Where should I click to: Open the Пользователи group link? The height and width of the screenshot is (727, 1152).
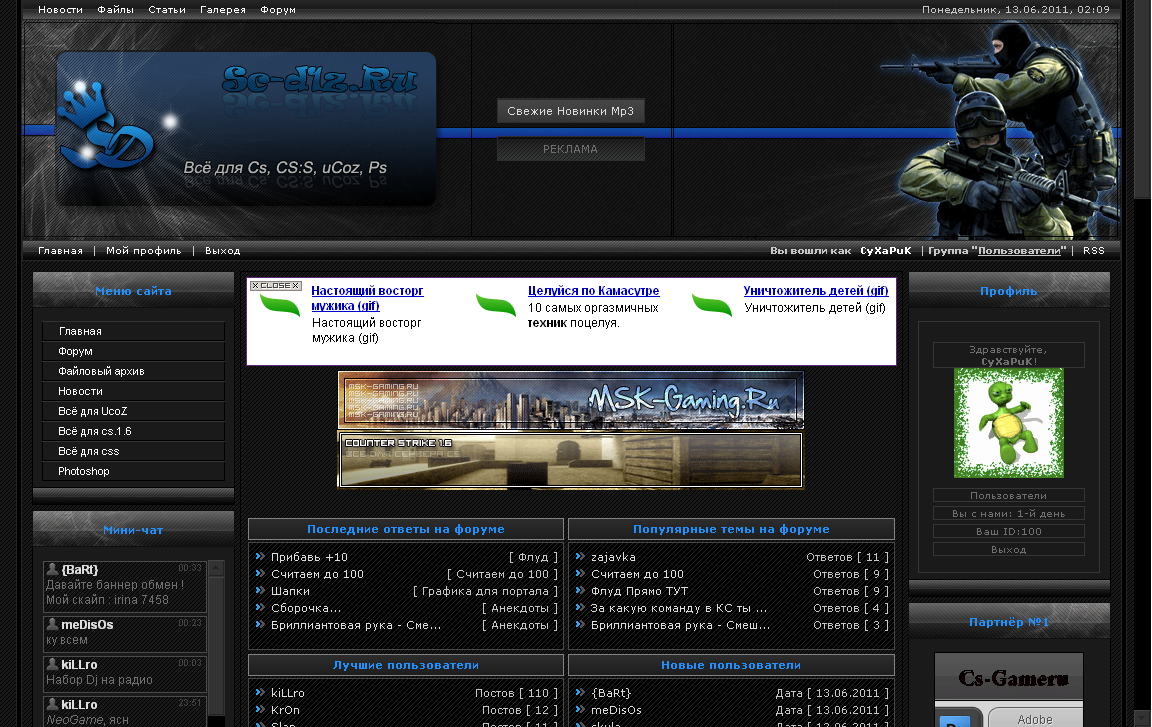[x=1019, y=250]
